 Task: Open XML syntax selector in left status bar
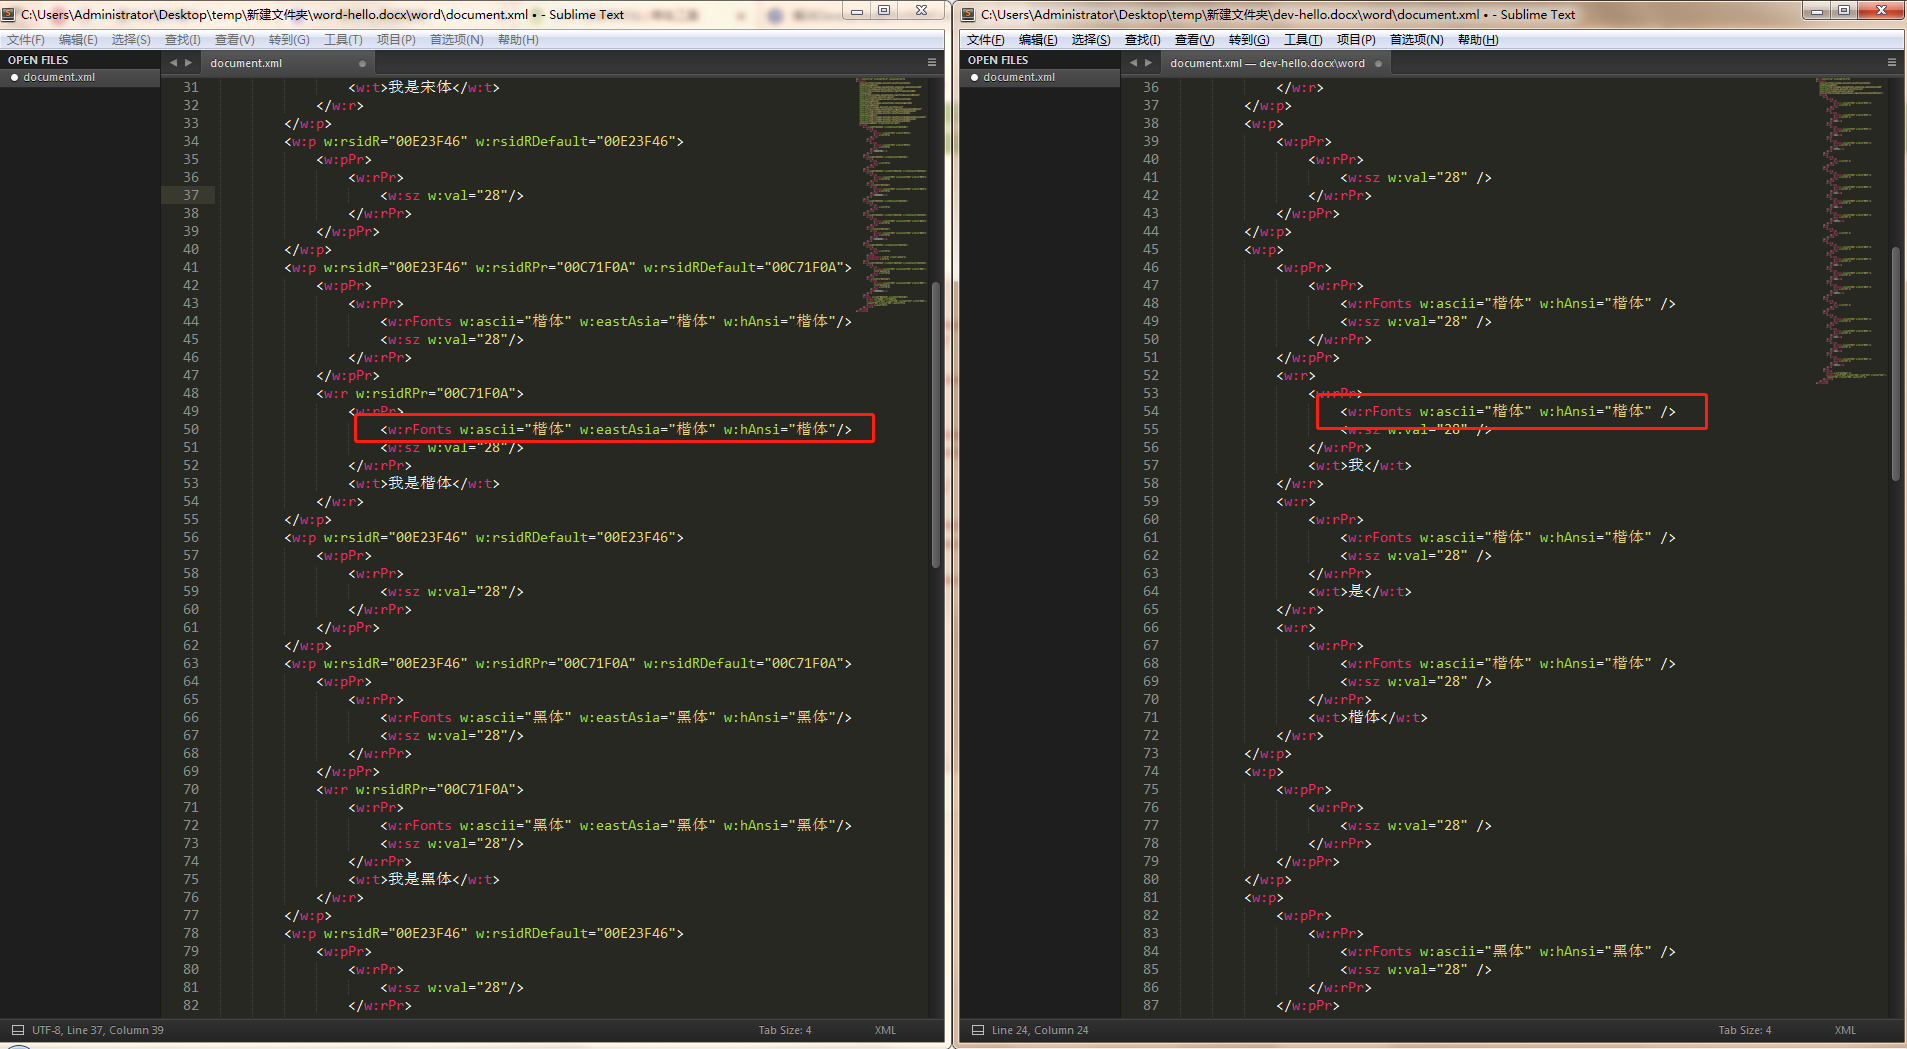(885, 1030)
